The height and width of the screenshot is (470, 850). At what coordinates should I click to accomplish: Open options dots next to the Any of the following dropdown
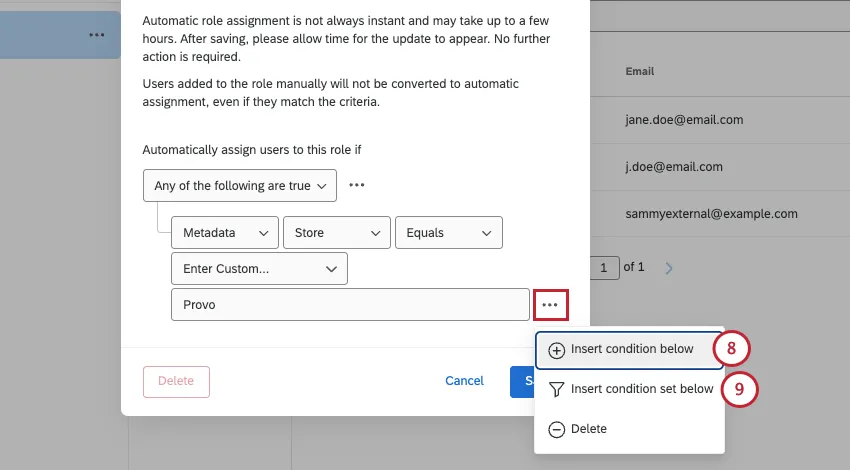pos(356,185)
